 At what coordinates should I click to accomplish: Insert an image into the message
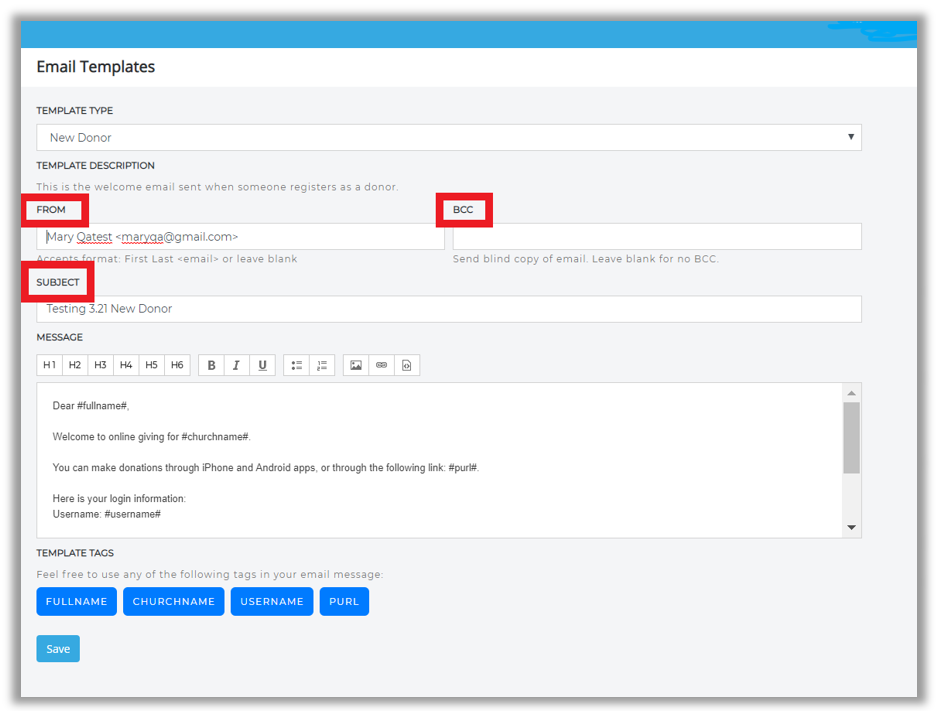(356, 365)
